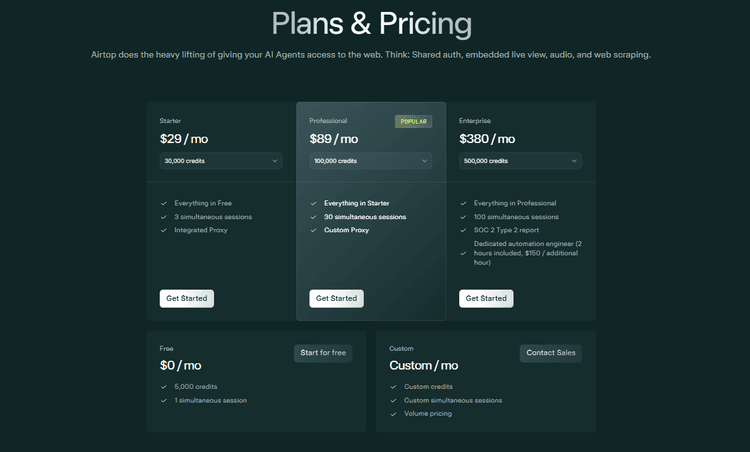Open the 100,000 credits dropdown
Viewport: 750px width, 452px height.
[371, 161]
